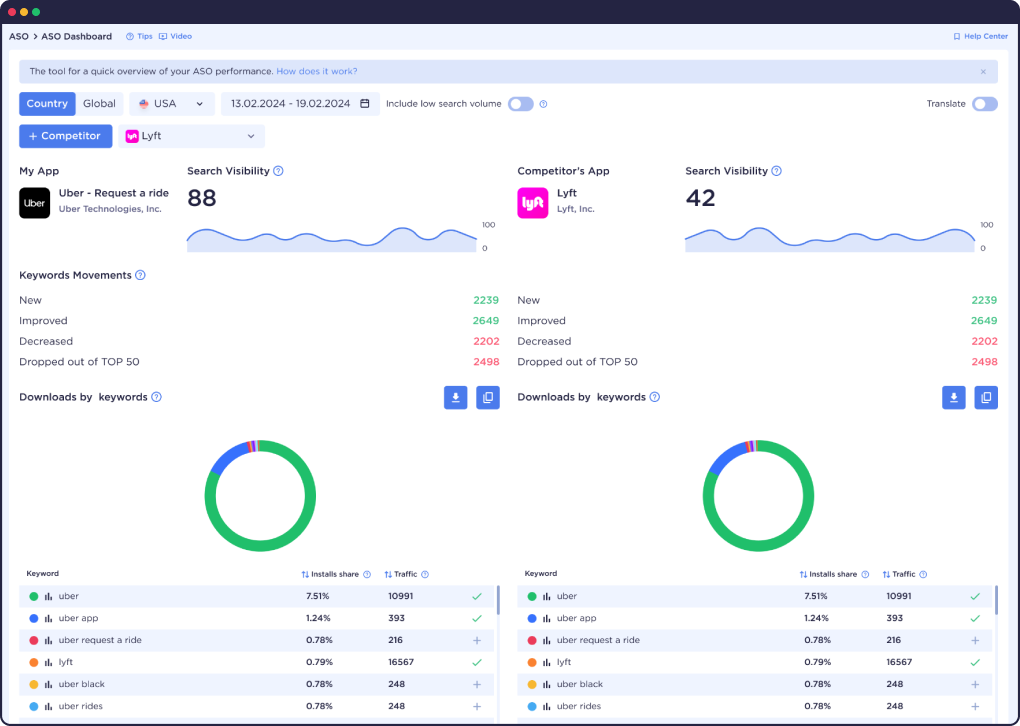The image size is (1020, 726).
Task: Open the Tips help icon link
Action: pyautogui.click(x=139, y=36)
